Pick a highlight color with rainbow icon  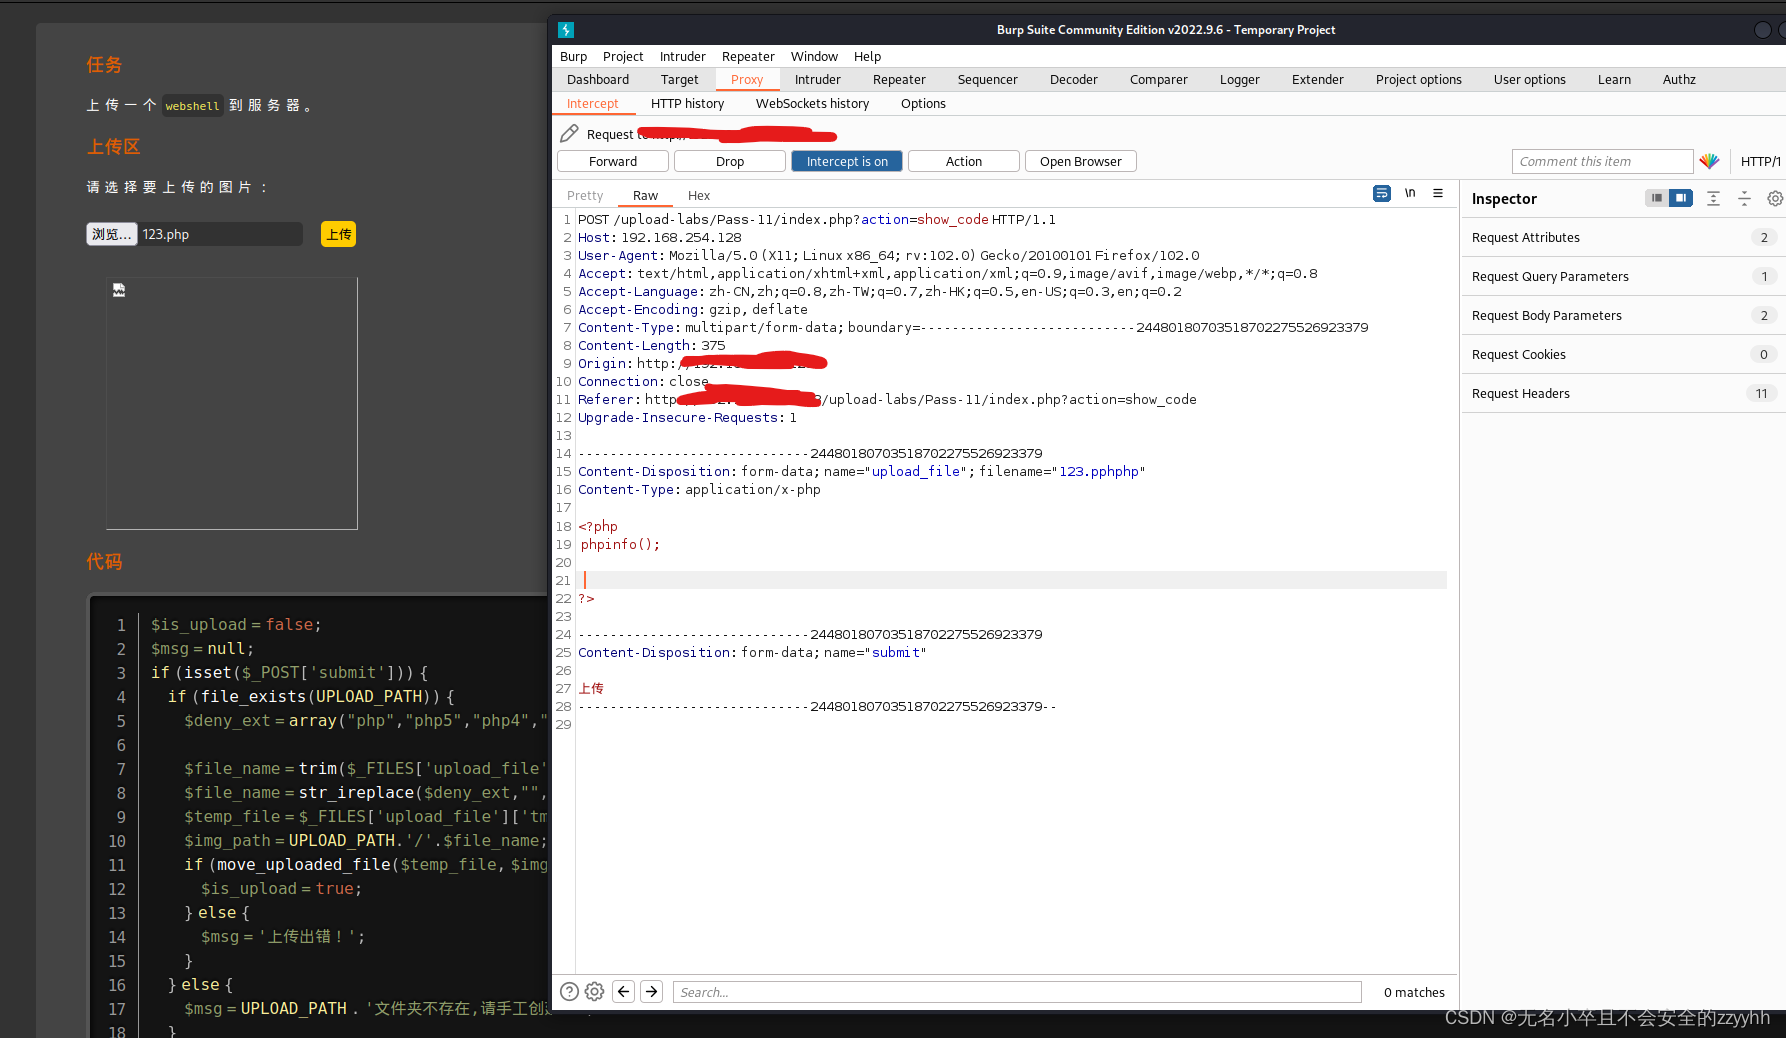click(x=1709, y=161)
